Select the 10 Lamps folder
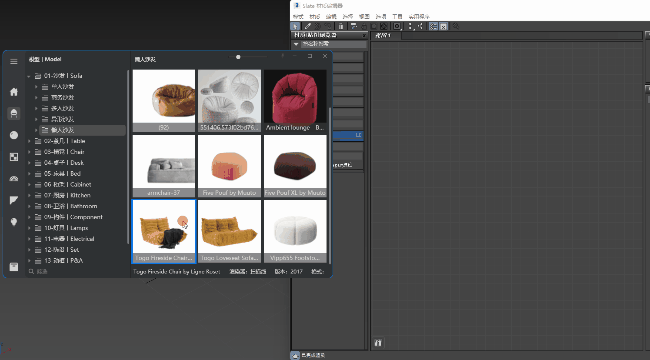The height and width of the screenshot is (360, 650). coord(66,228)
